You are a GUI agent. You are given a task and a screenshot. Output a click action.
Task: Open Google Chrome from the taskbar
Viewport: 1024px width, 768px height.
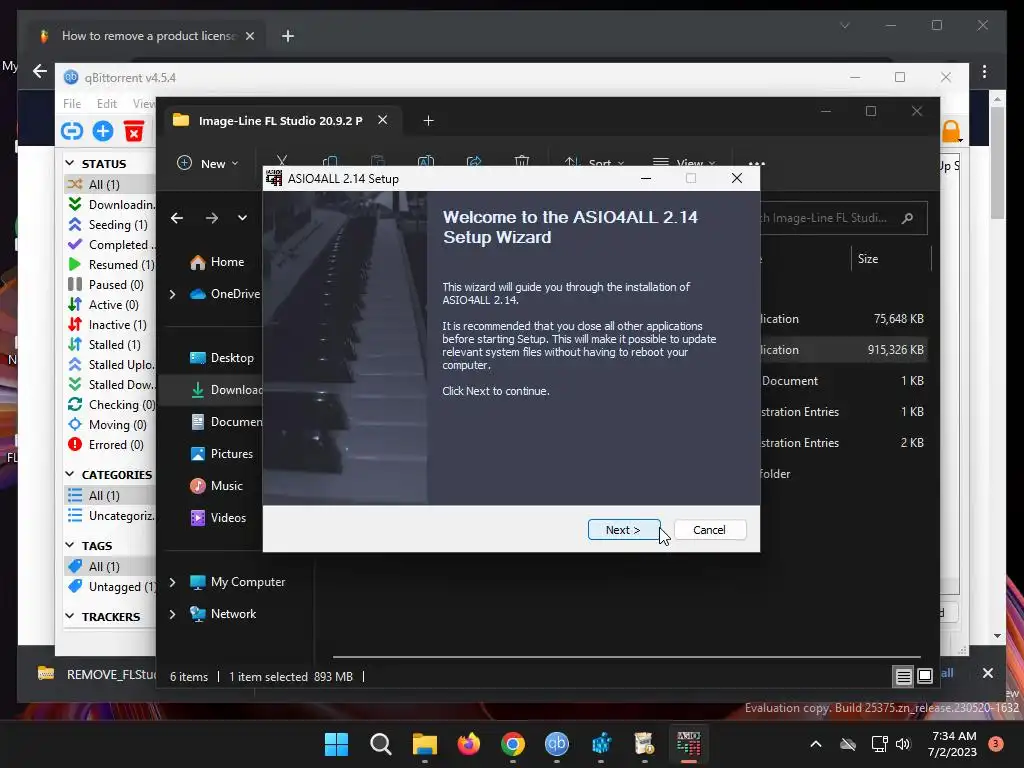point(513,744)
